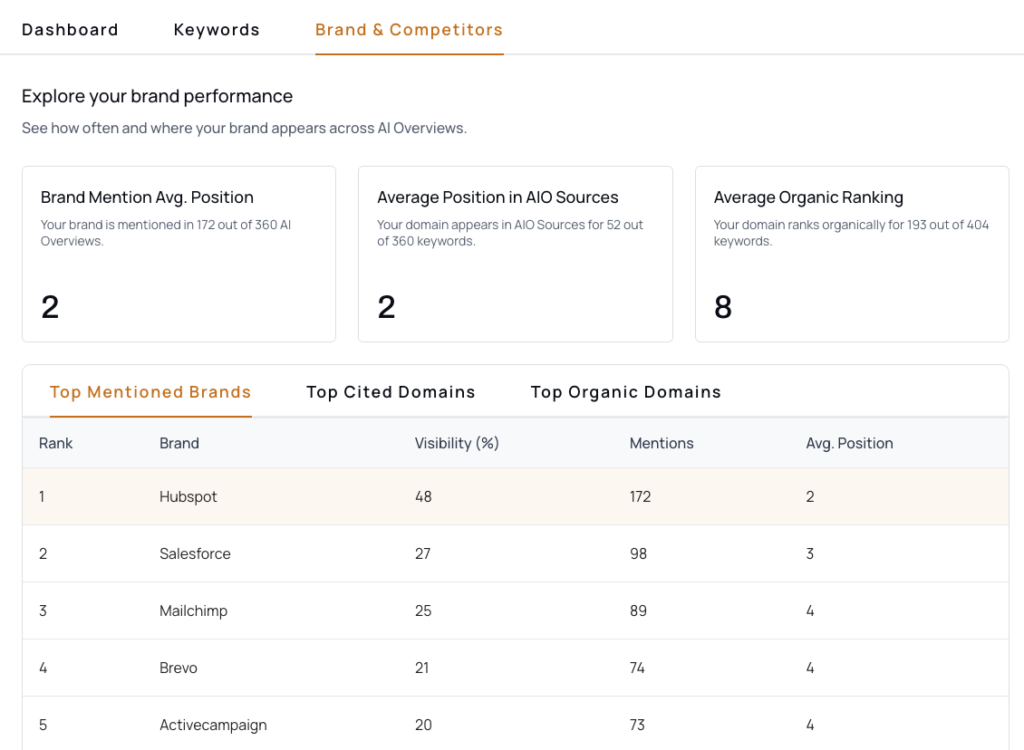Sort by Mentions column header
The image size is (1024, 750).
point(661,443)
